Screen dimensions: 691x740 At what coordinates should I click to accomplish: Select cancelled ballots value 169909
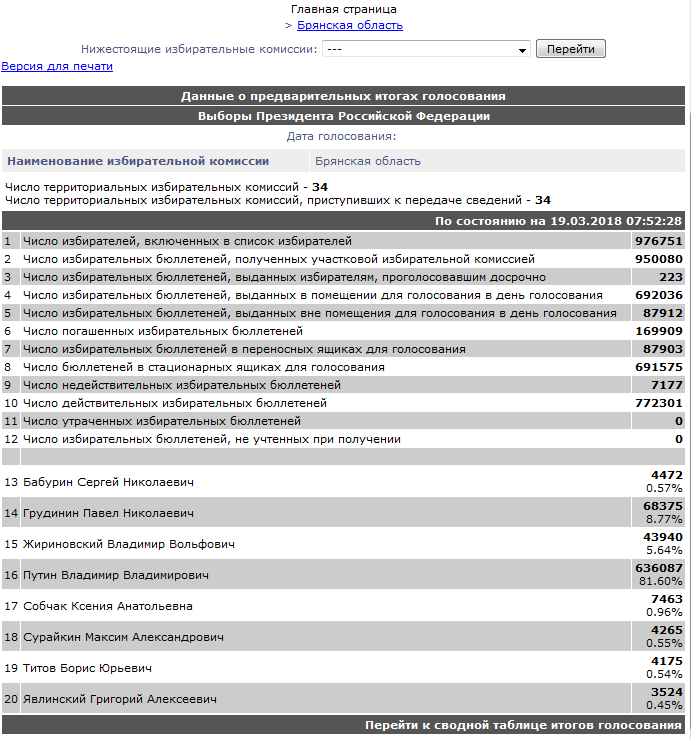pyautogui.click(x=658, y=331)
